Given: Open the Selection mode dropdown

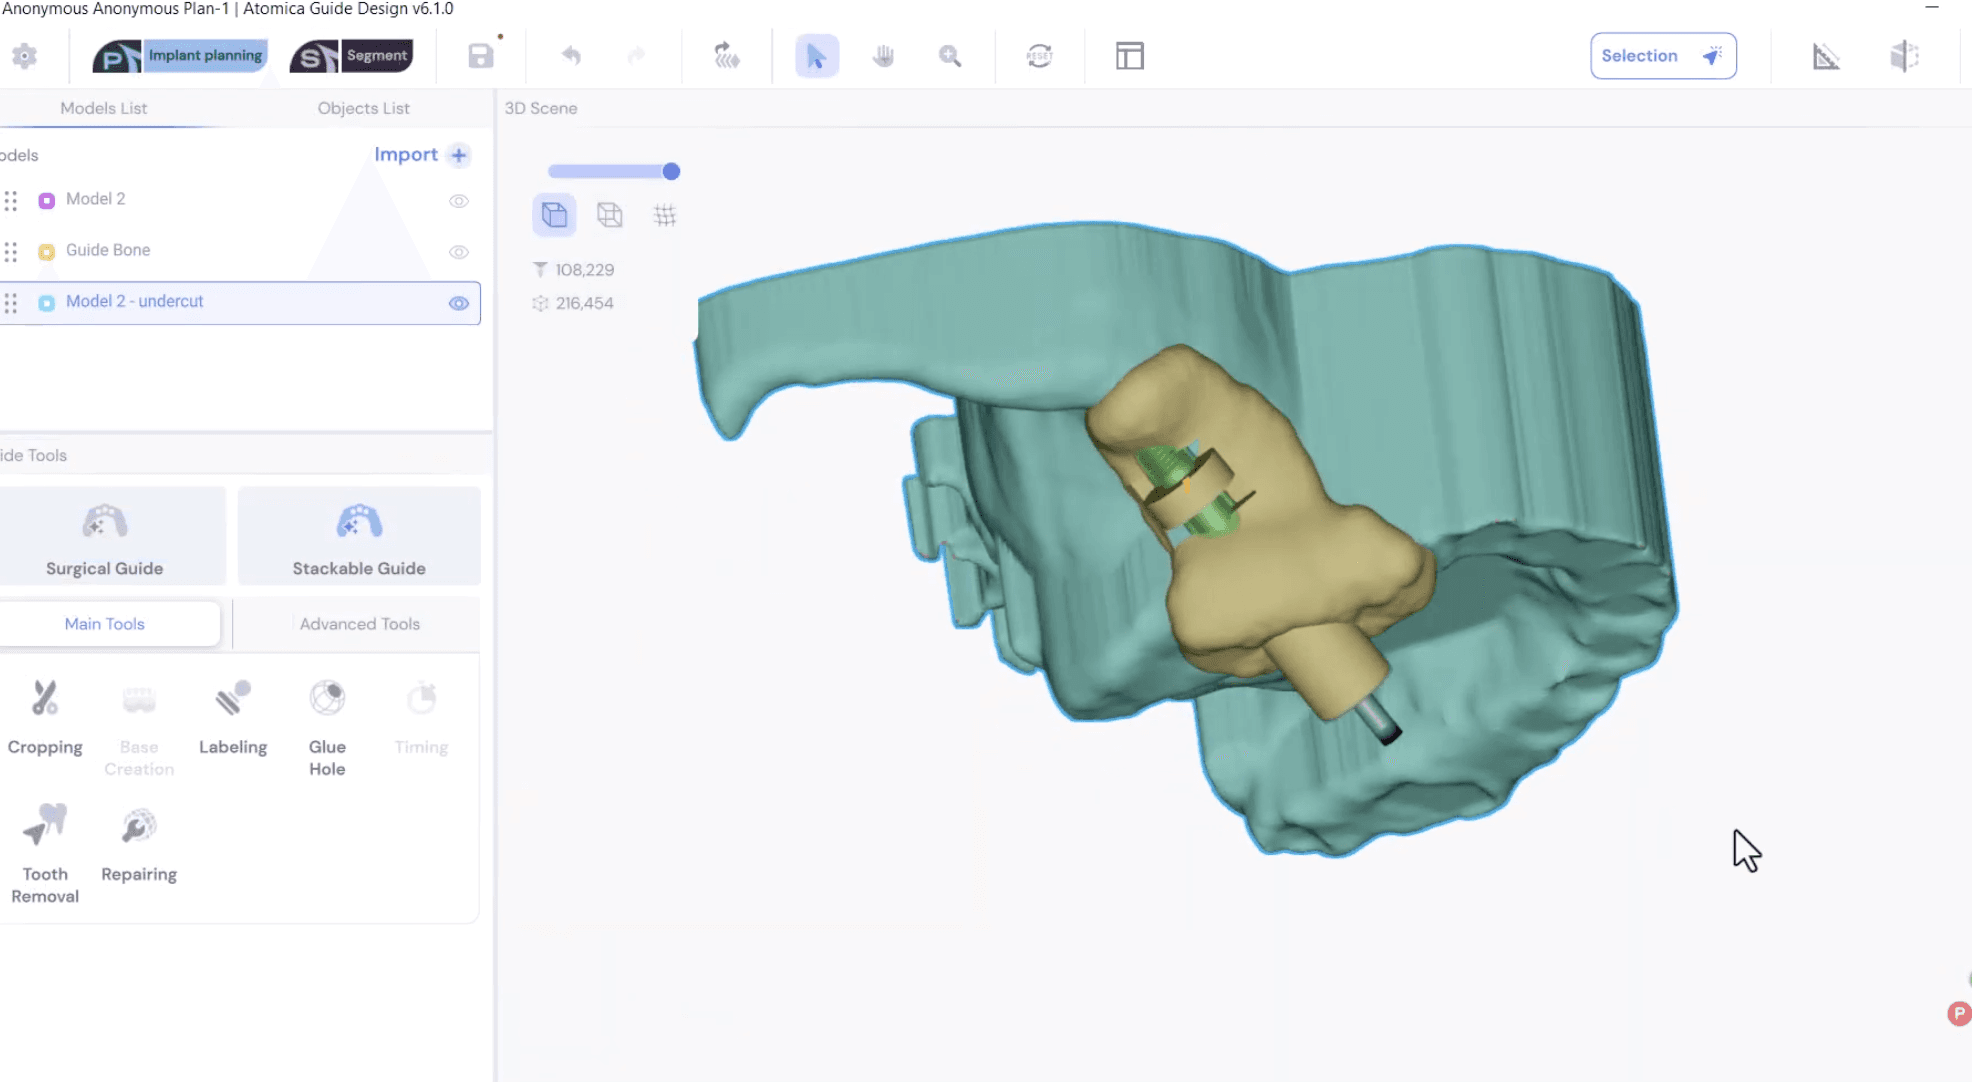Looking at the screenshot, I should tap(1662, 56).
